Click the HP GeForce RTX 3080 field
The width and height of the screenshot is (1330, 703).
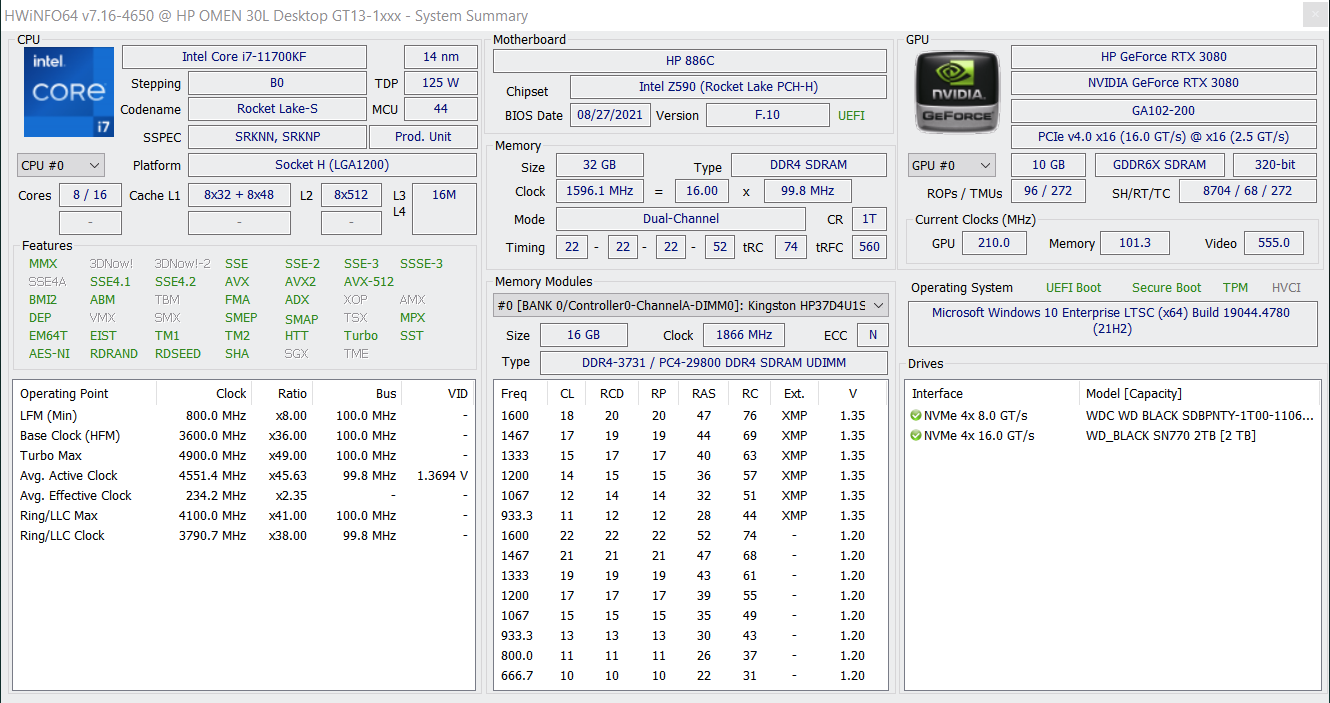click(x=1164, y=57)
